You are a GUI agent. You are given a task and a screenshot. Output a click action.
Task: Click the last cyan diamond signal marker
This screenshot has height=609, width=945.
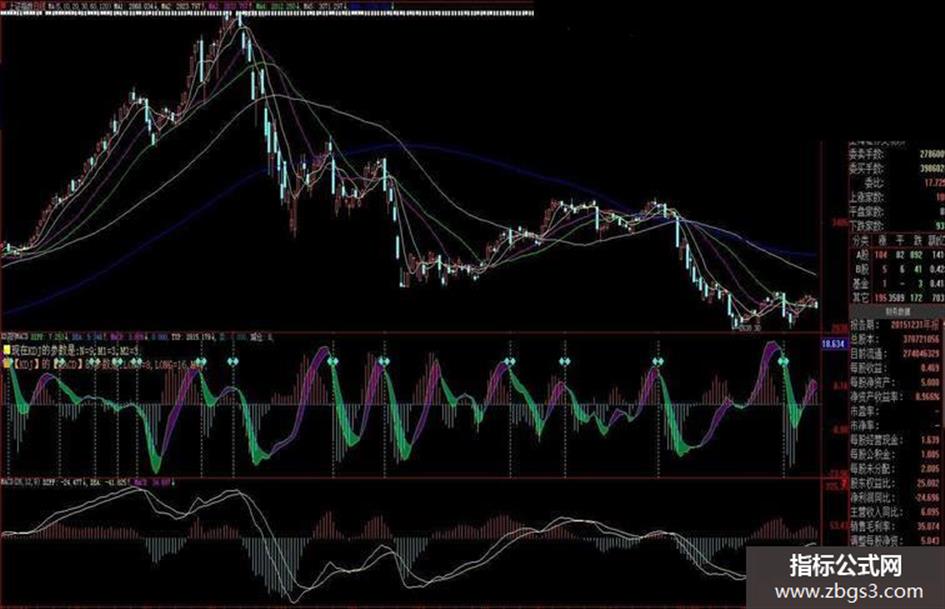coord(783,361)
